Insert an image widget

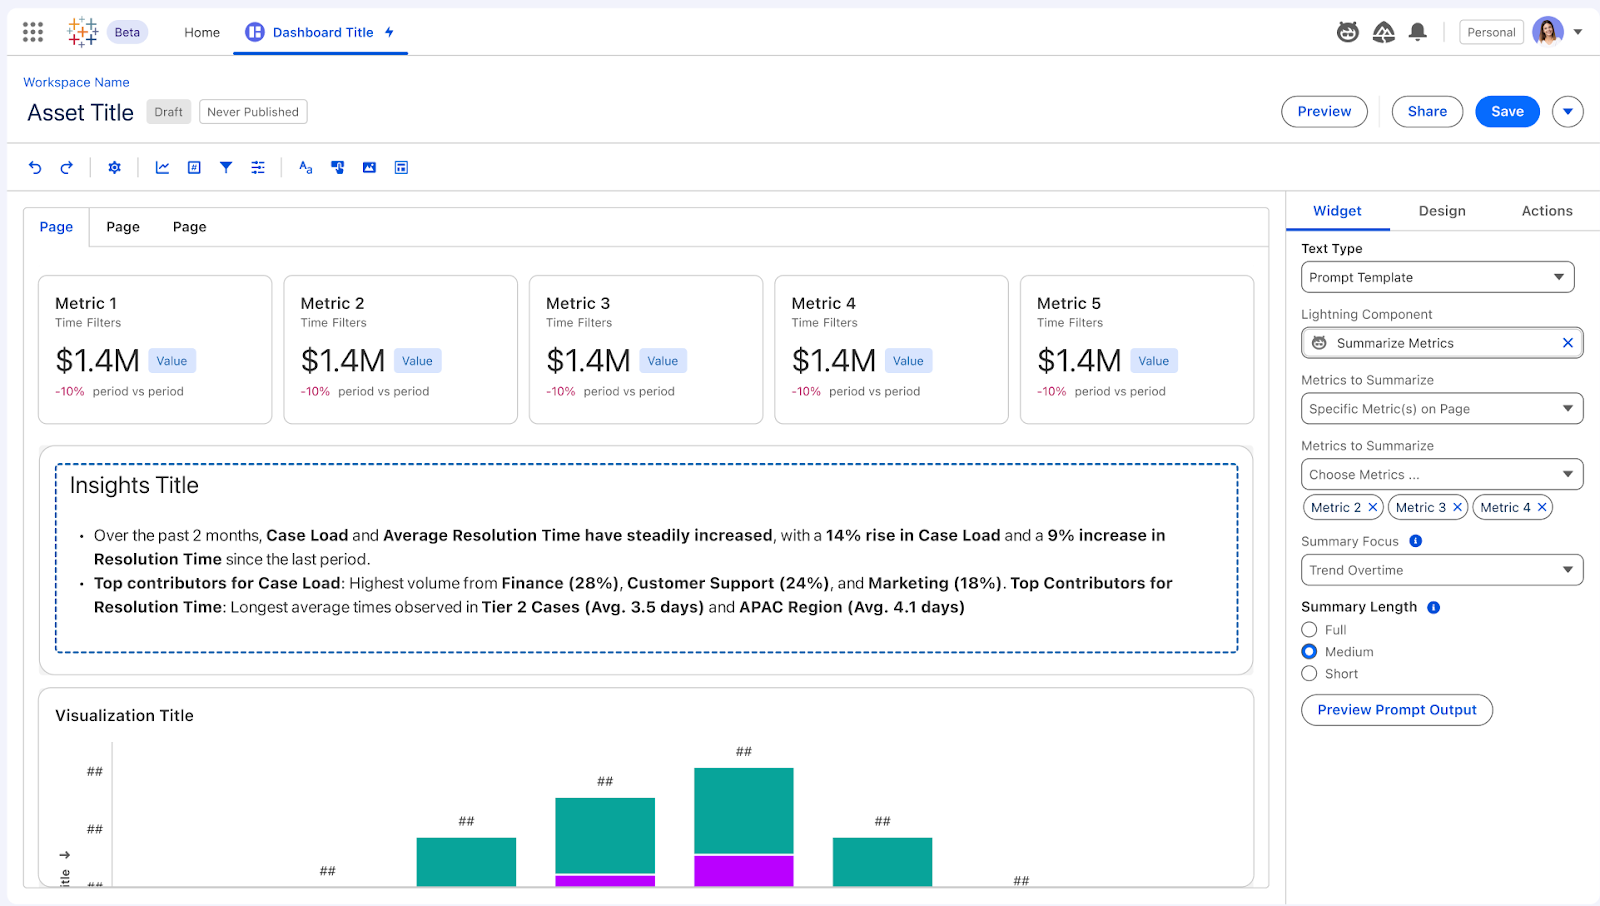[369, 167]
